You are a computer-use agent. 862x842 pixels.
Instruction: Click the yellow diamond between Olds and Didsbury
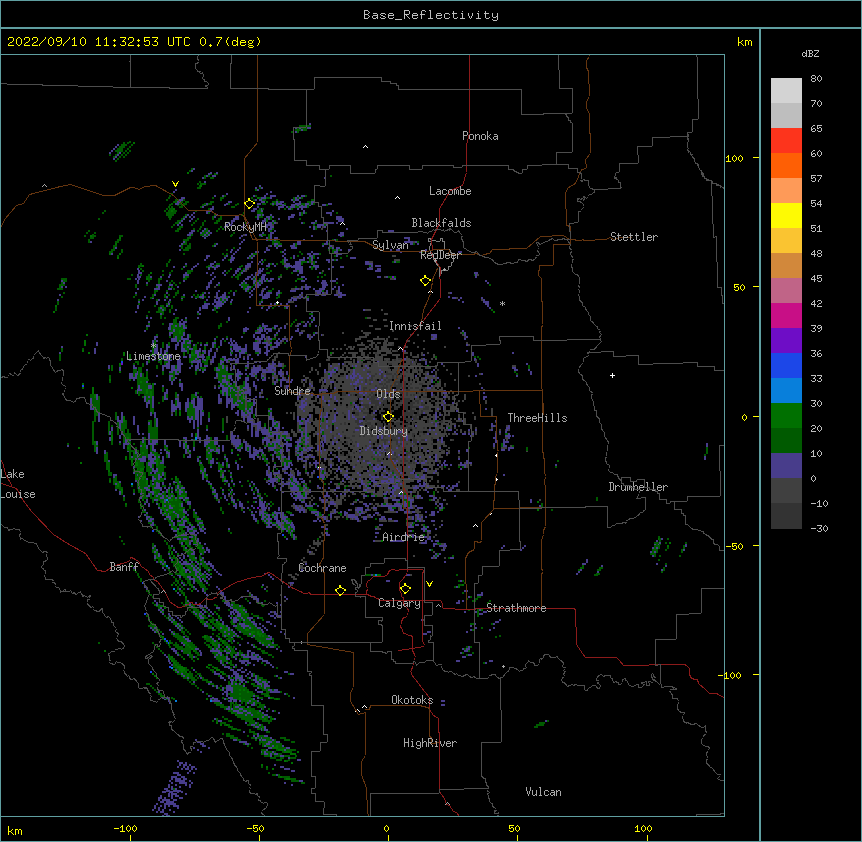click(388, 417)
